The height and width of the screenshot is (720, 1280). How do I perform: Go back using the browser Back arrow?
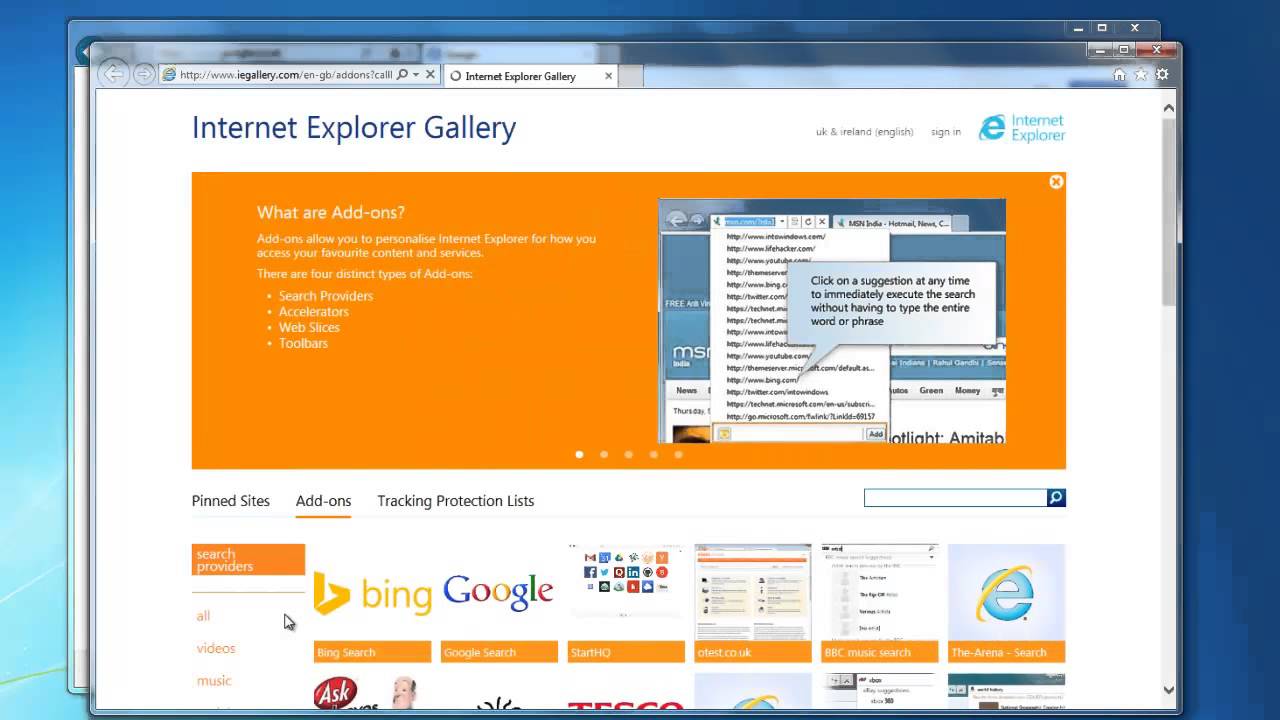tap(114, 74)
